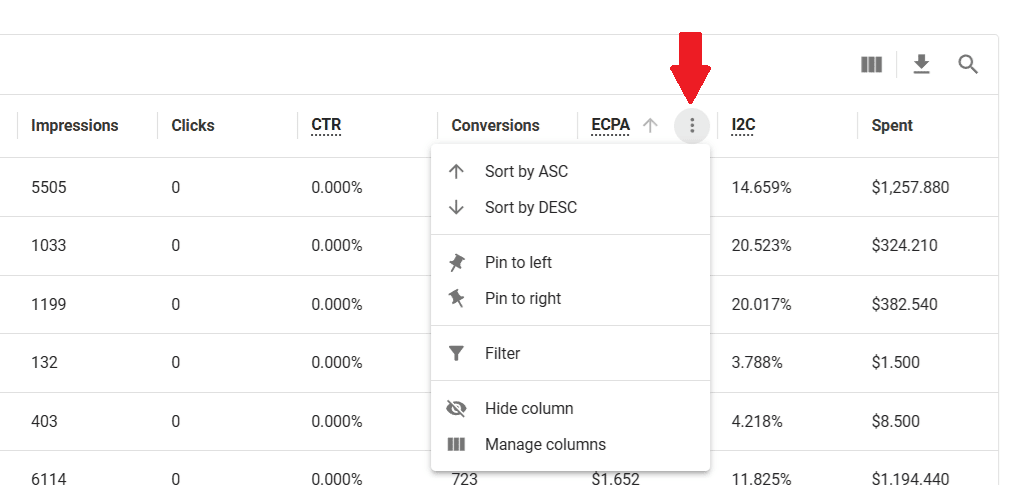
Task: Open the table search icon
Action: (967, 65)
